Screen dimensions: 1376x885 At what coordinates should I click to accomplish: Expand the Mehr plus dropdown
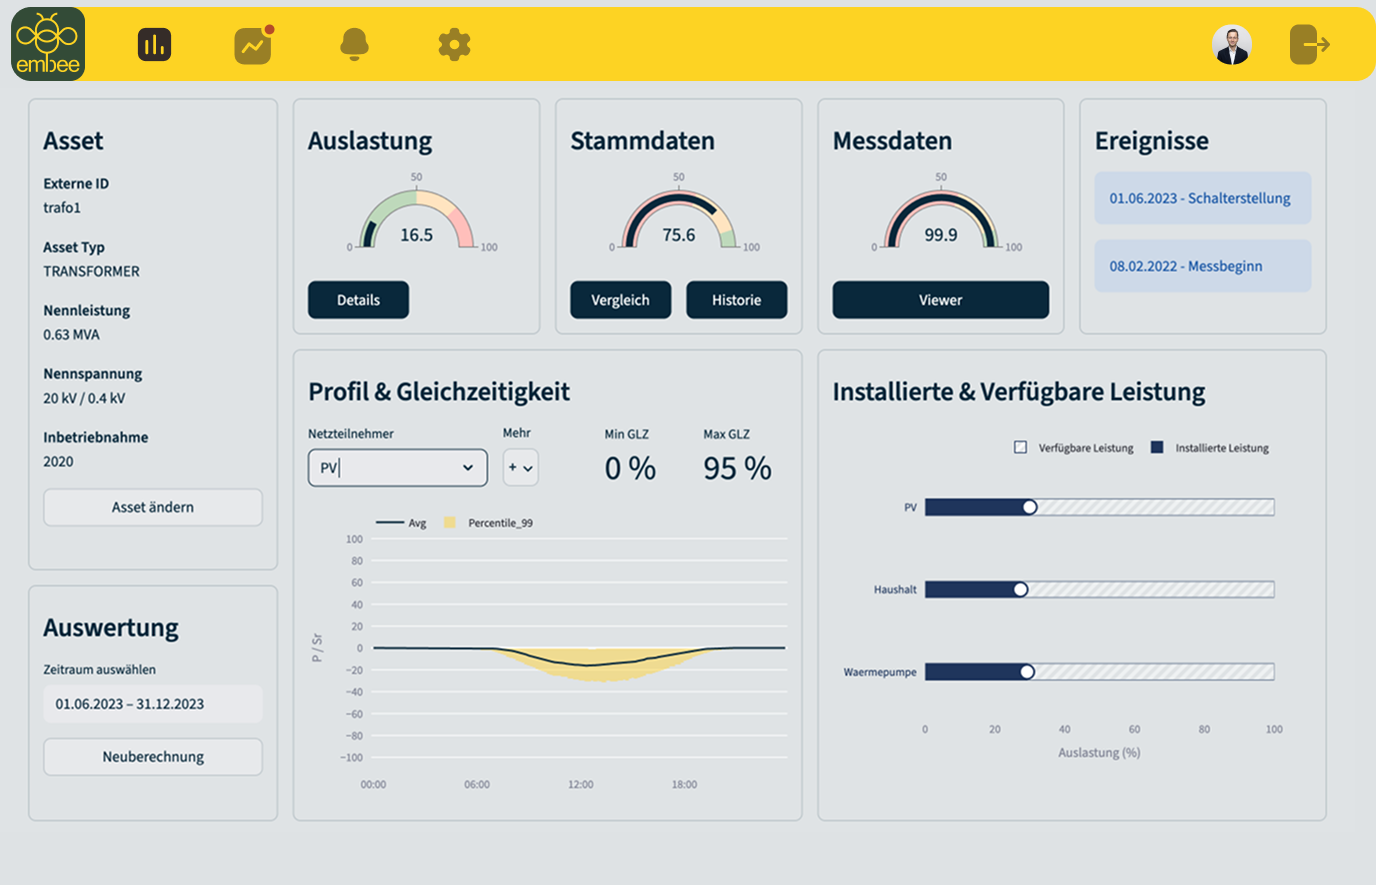[520, 468]
